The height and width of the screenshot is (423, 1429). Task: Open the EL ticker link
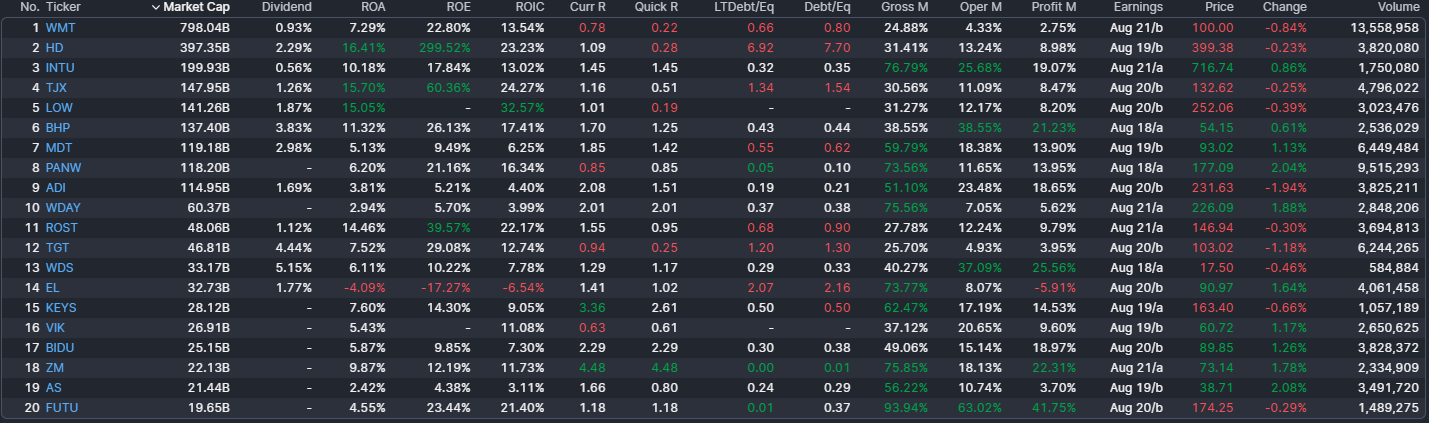(53, 287)
